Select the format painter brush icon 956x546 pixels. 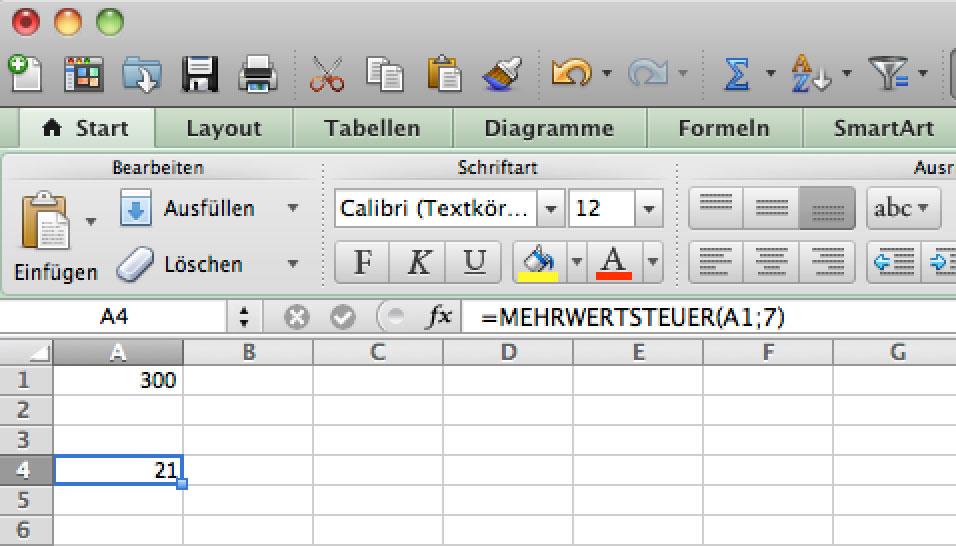[502, 74]
